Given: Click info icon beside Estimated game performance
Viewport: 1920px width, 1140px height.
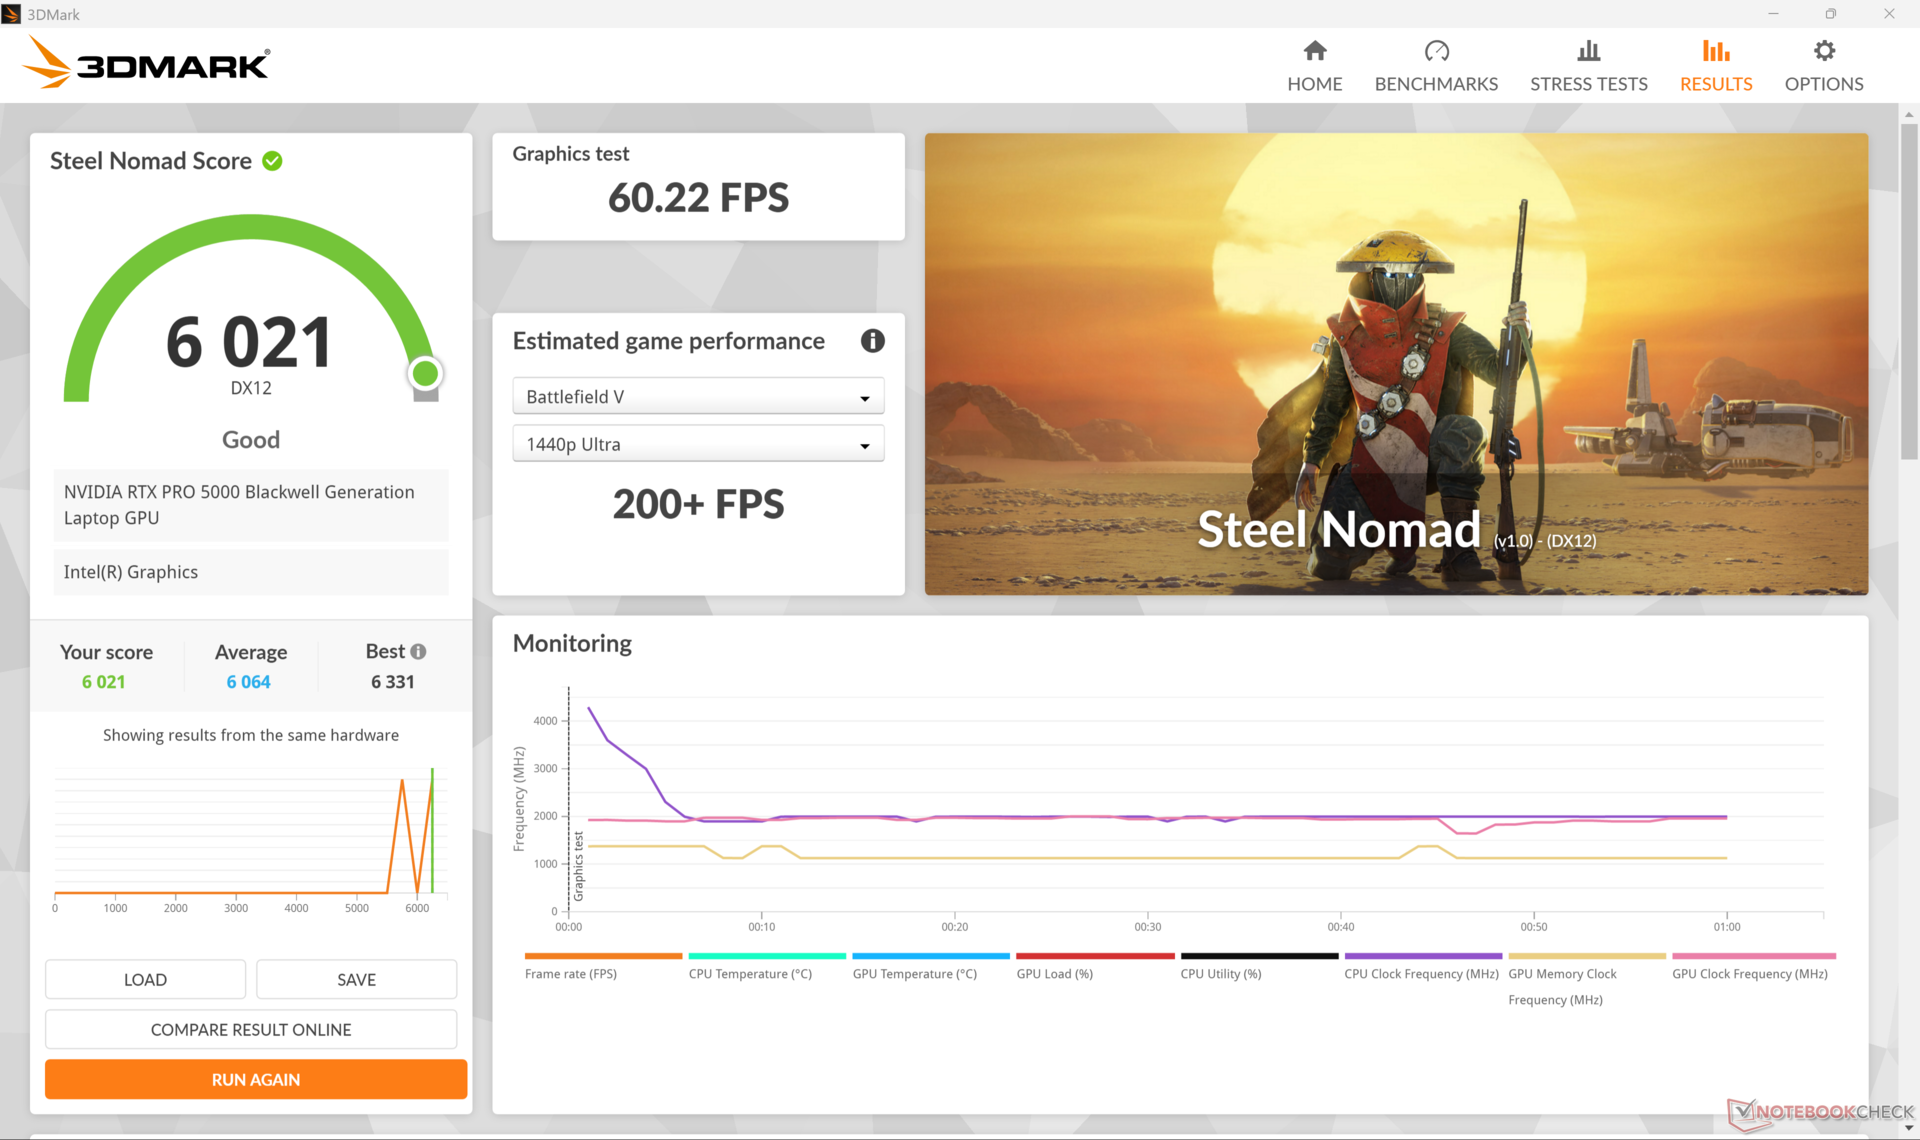Looking at the screenshot, I should (x=872, y=341).
